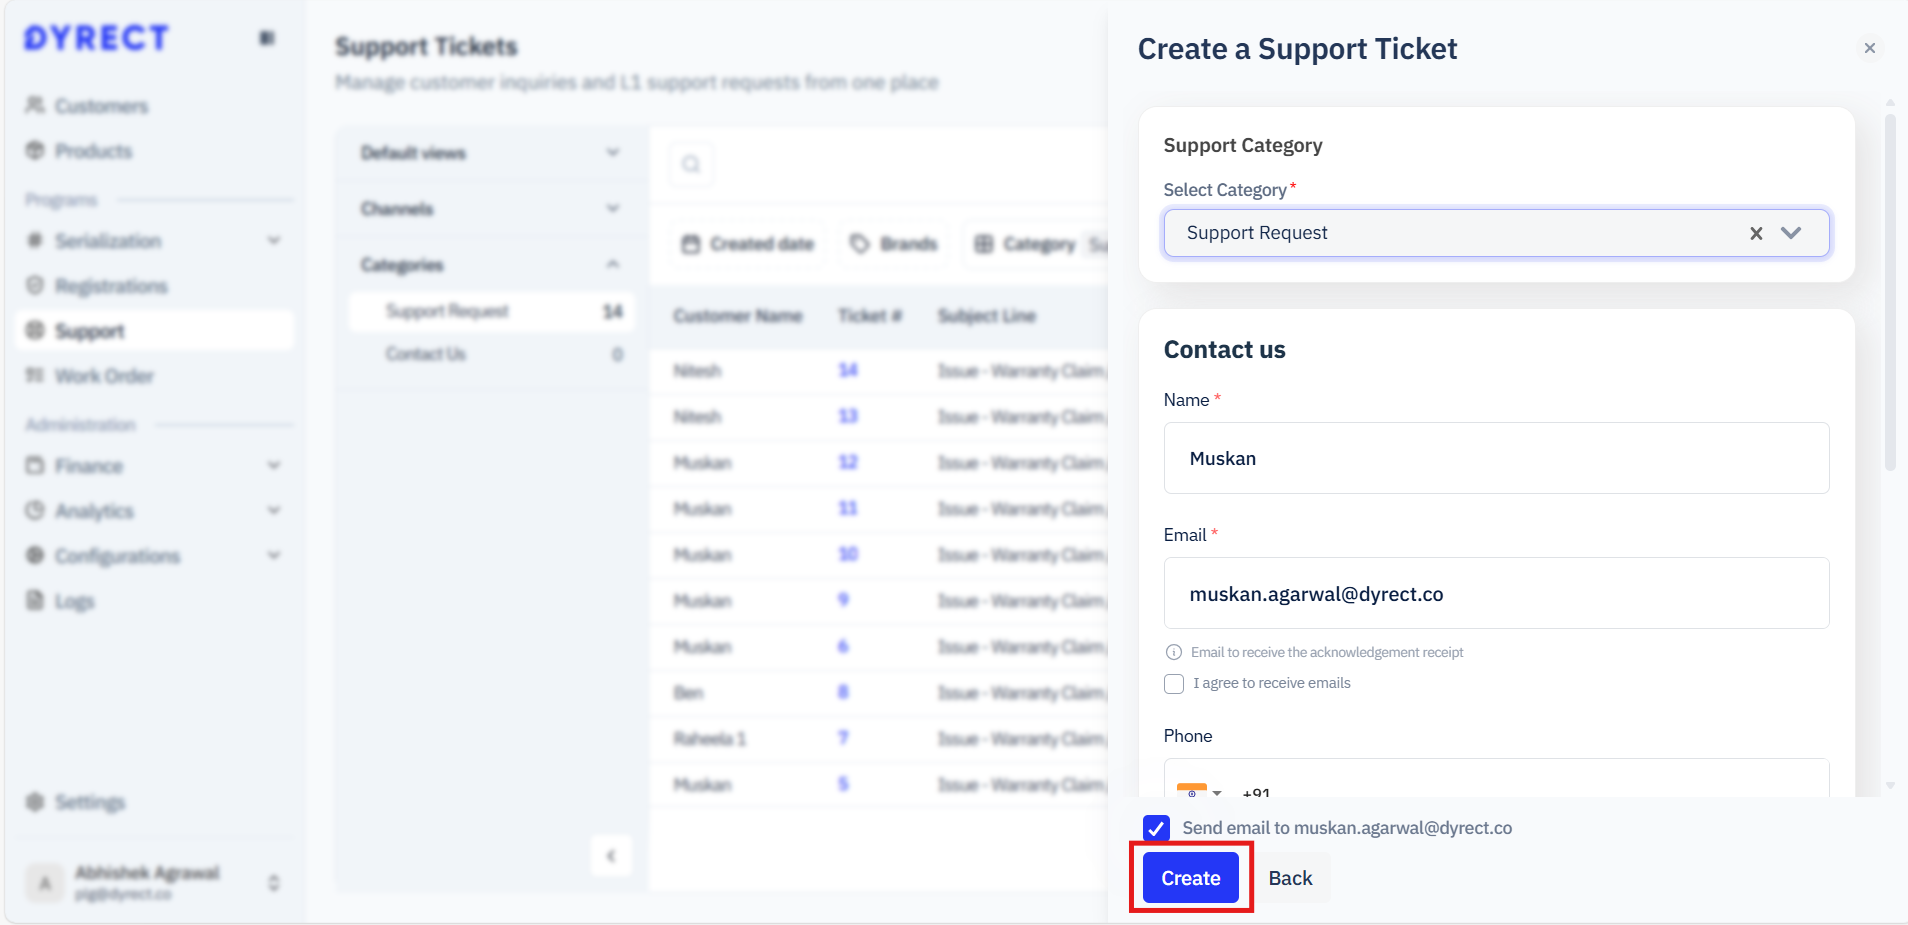Enable I agree to receive emails

[1174, 684]
